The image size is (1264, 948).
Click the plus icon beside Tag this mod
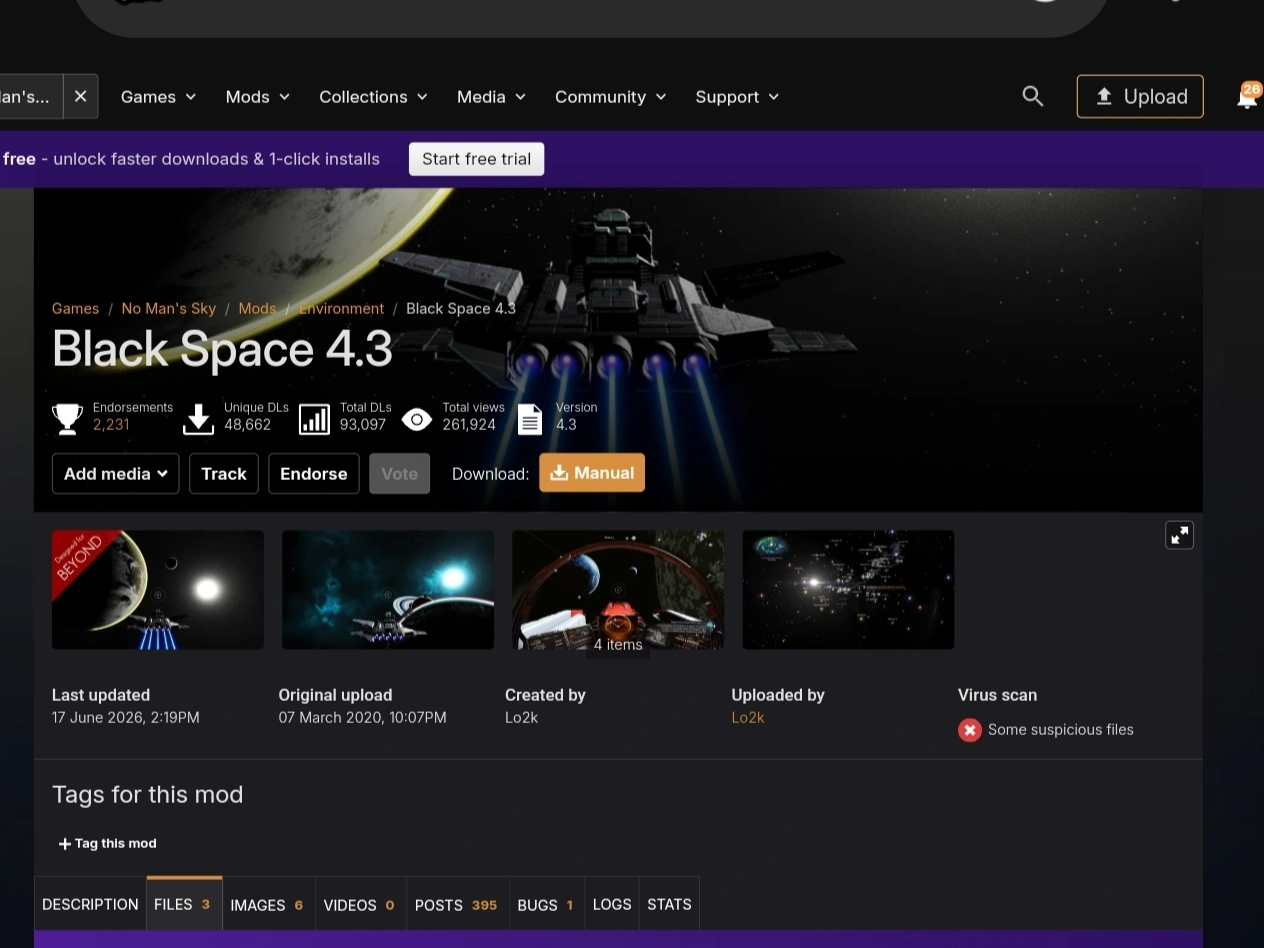[x=65, y=844]
